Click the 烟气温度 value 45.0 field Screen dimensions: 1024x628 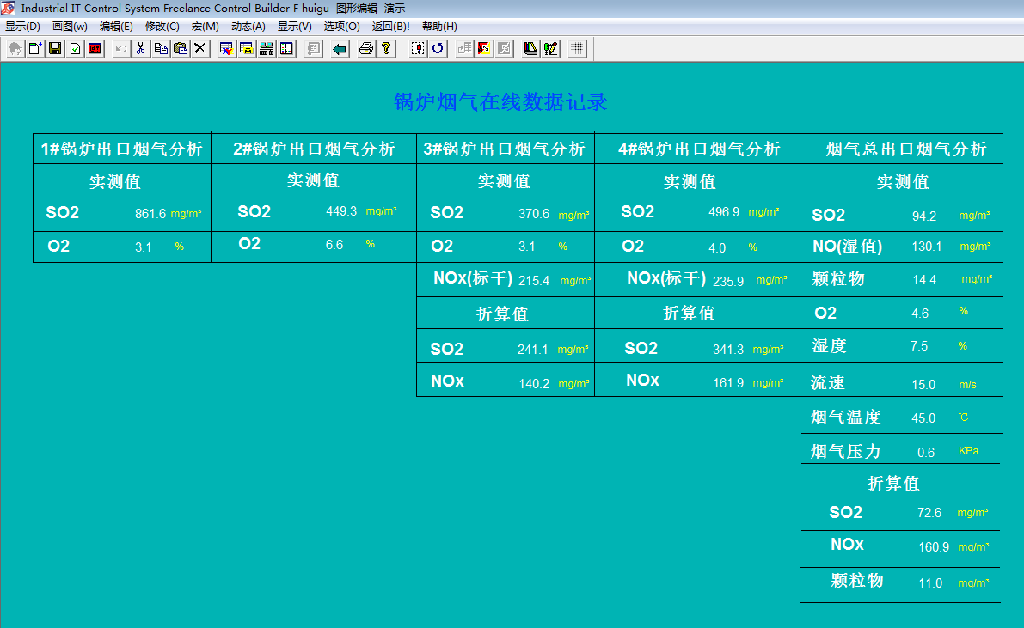tap(923, 418)
